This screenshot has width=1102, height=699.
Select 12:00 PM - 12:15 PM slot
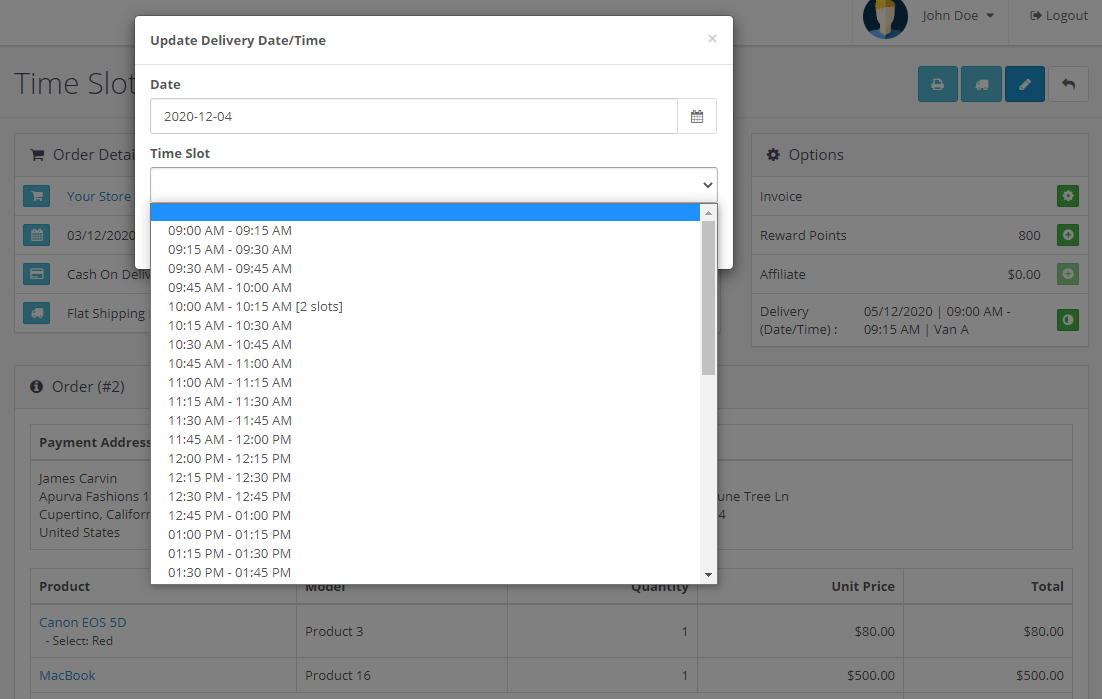[425, 458]
